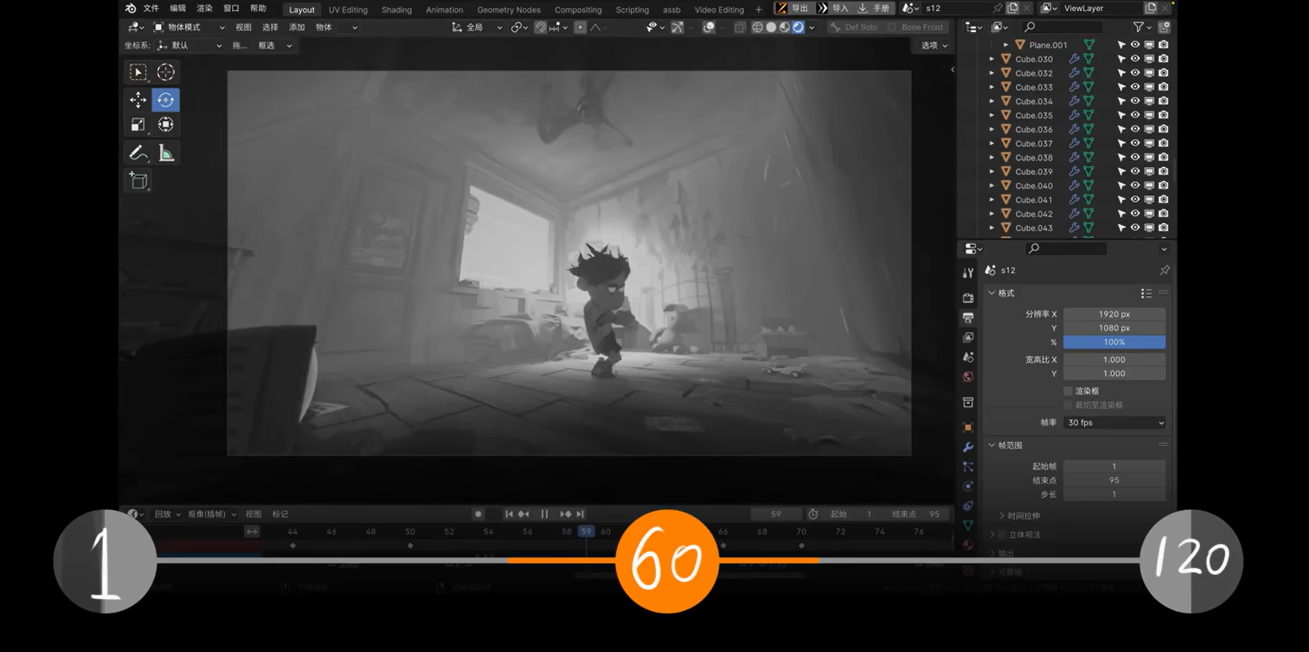Select the Add Cube tool

(138, 181)
